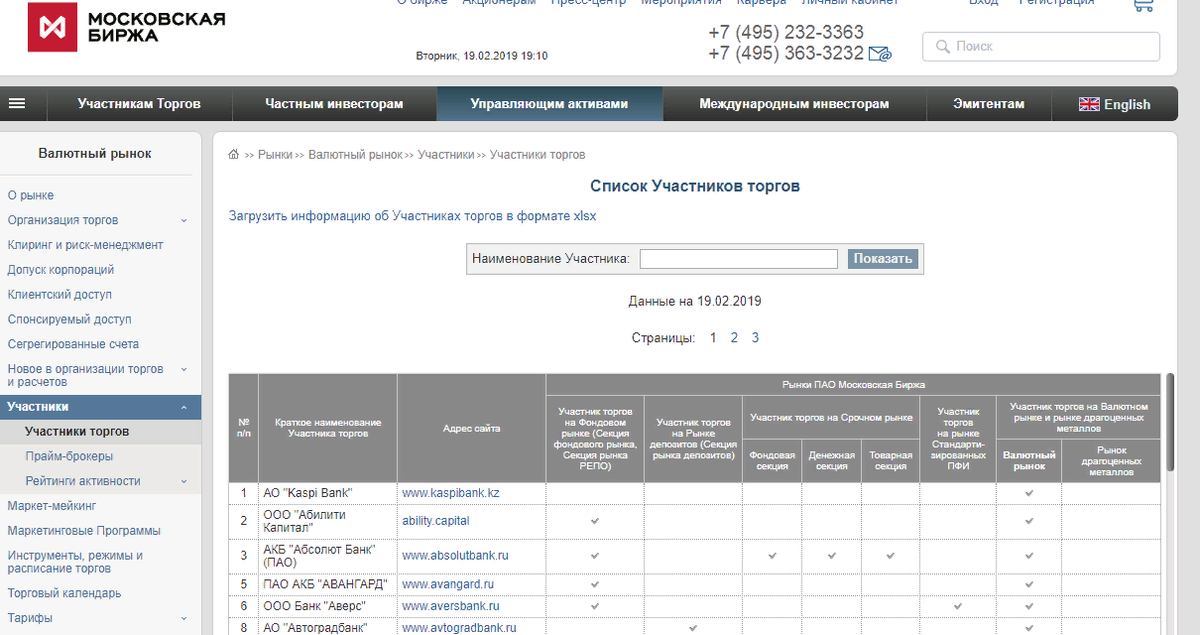Click the Валютный рынок checkmark for АВАНГАРД
The width and height of the screenshot is (1200, 635).
click(x=1029, y=584)
